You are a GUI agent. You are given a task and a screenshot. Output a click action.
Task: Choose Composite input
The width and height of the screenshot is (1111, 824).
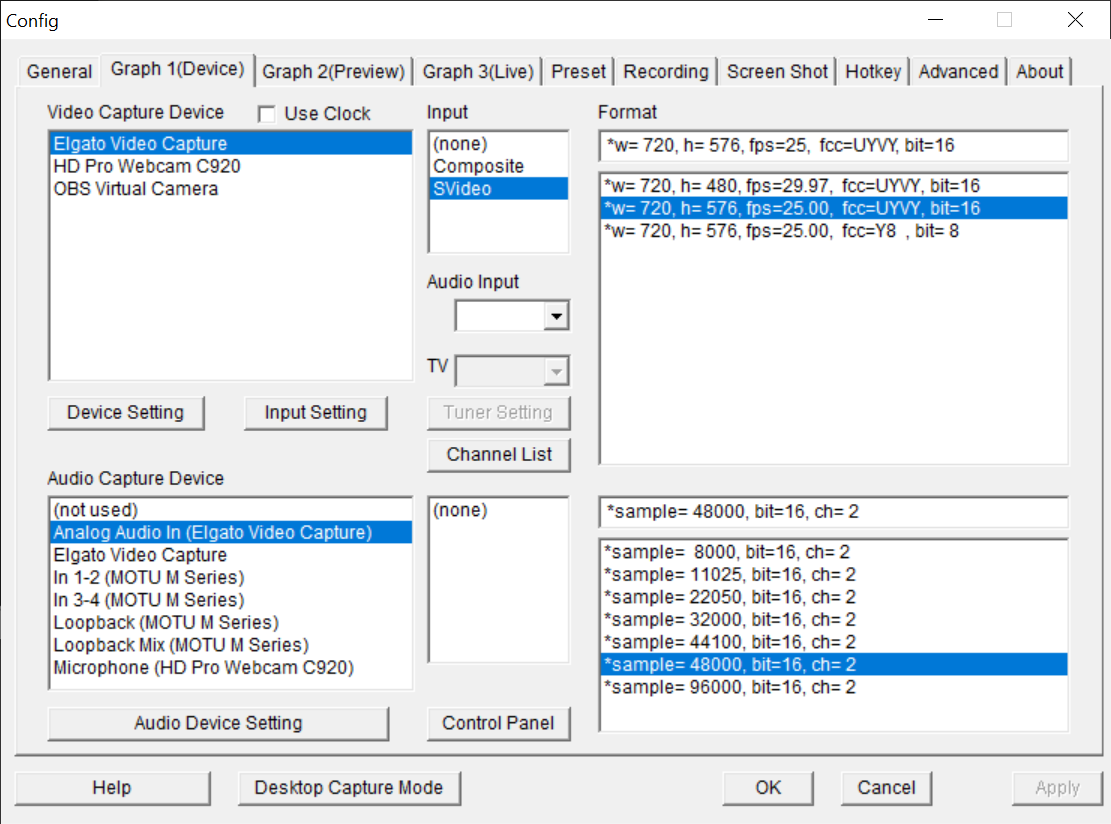click(x=499, y=167)
